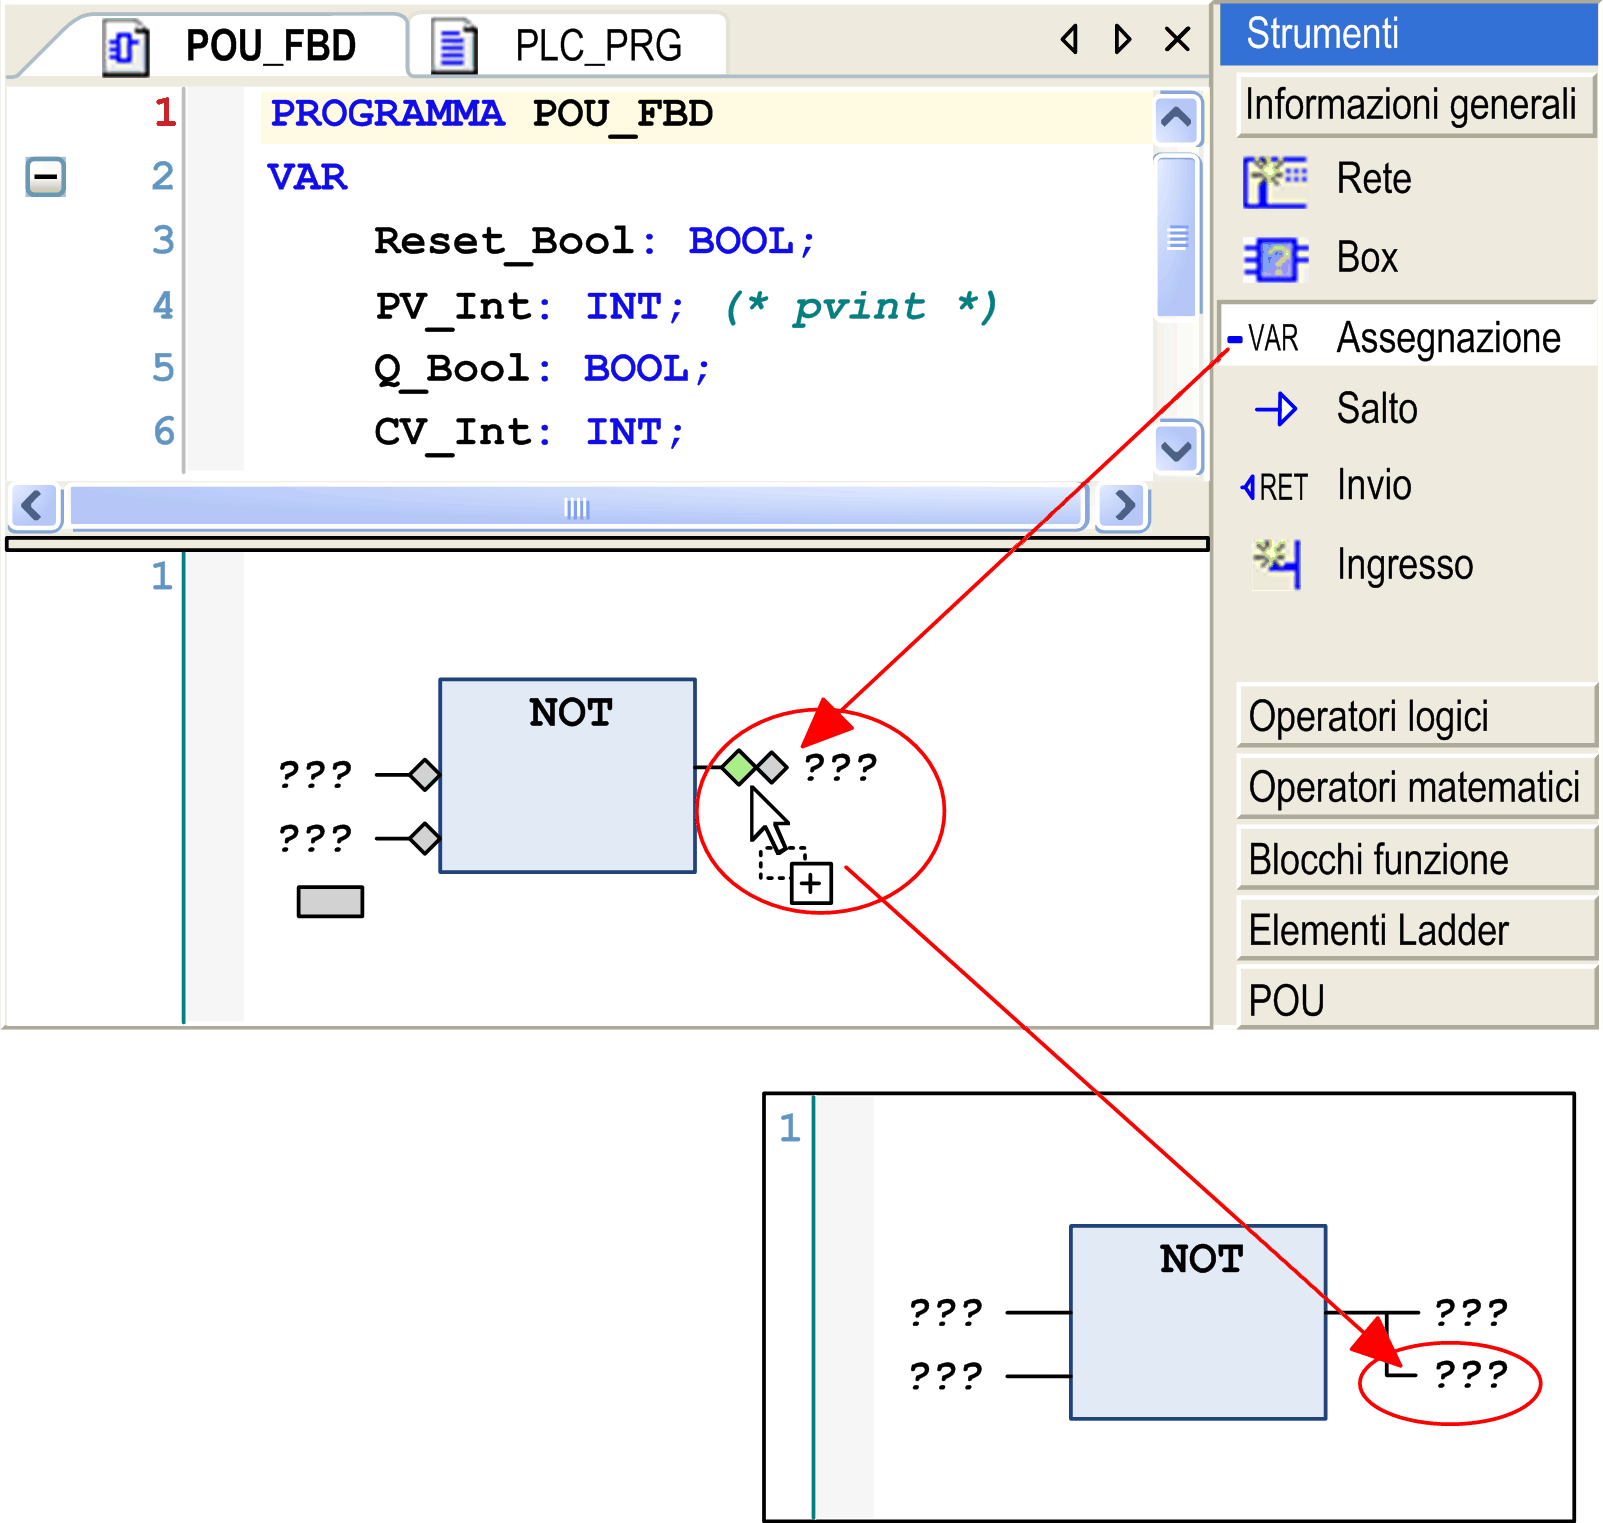Click the first input diamond of NOT box

tap(425, 774)
